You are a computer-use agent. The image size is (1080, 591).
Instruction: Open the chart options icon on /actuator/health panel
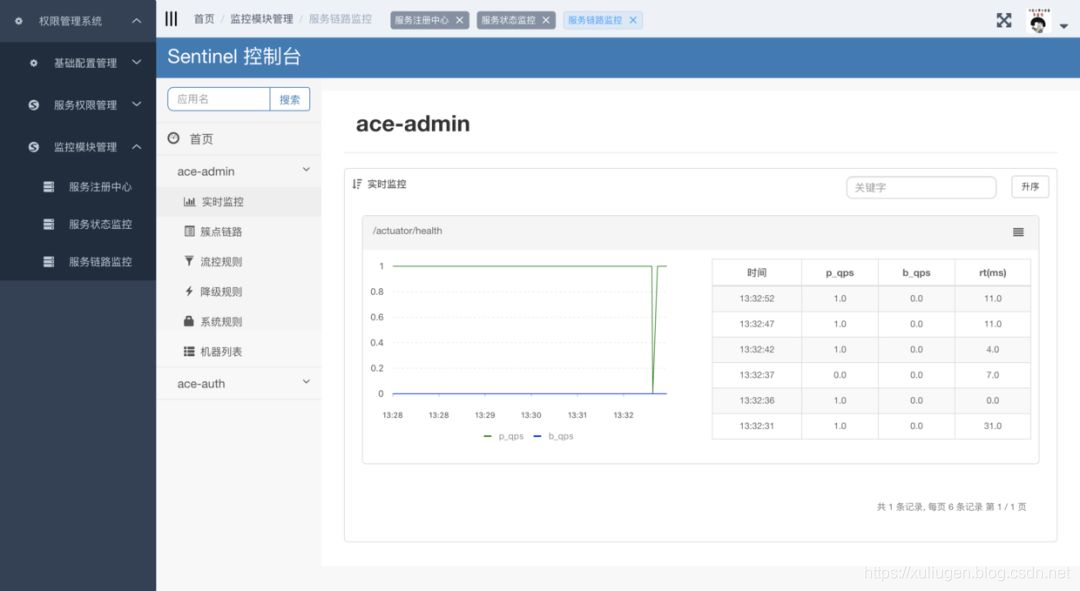[x=1018, y=232]
